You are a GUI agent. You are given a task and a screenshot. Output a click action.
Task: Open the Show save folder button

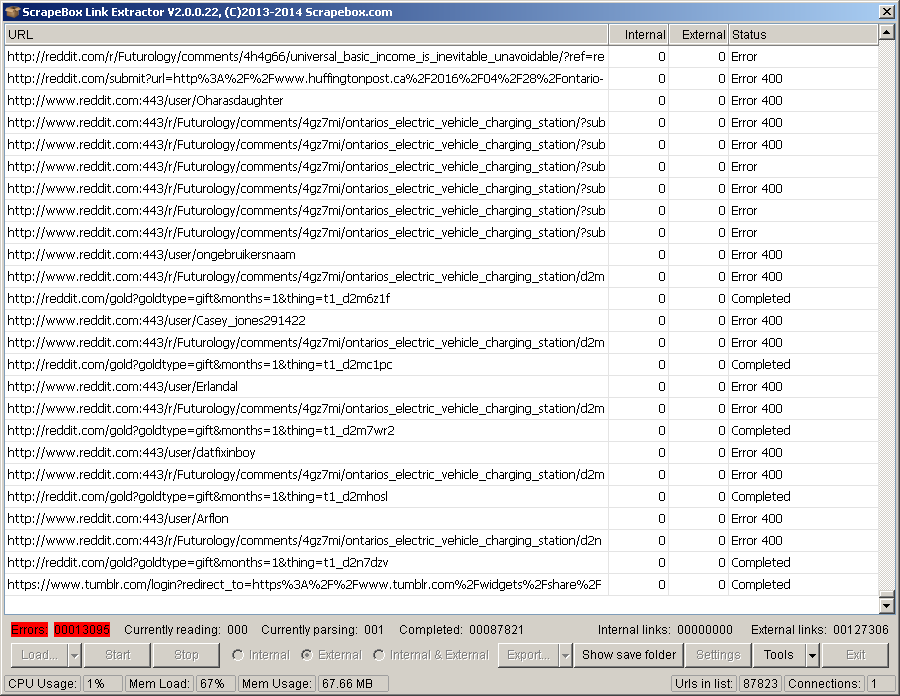click(x=629, y=655)
